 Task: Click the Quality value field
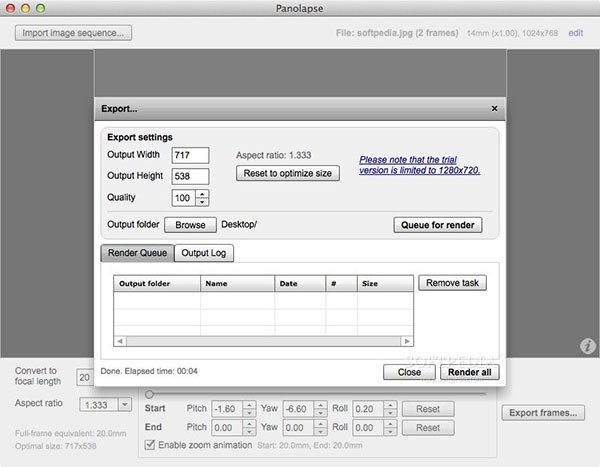tap(184, 198)
